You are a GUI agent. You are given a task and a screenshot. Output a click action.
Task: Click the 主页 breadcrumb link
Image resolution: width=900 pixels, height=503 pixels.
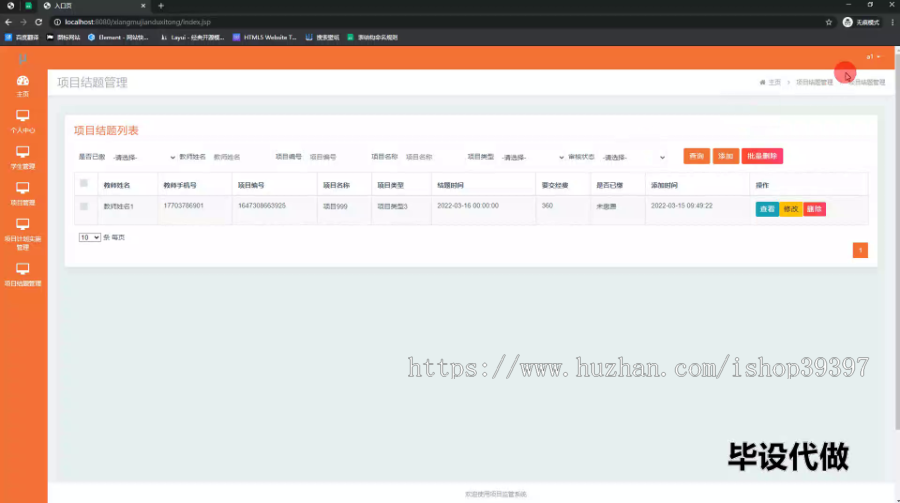[774, 82]
